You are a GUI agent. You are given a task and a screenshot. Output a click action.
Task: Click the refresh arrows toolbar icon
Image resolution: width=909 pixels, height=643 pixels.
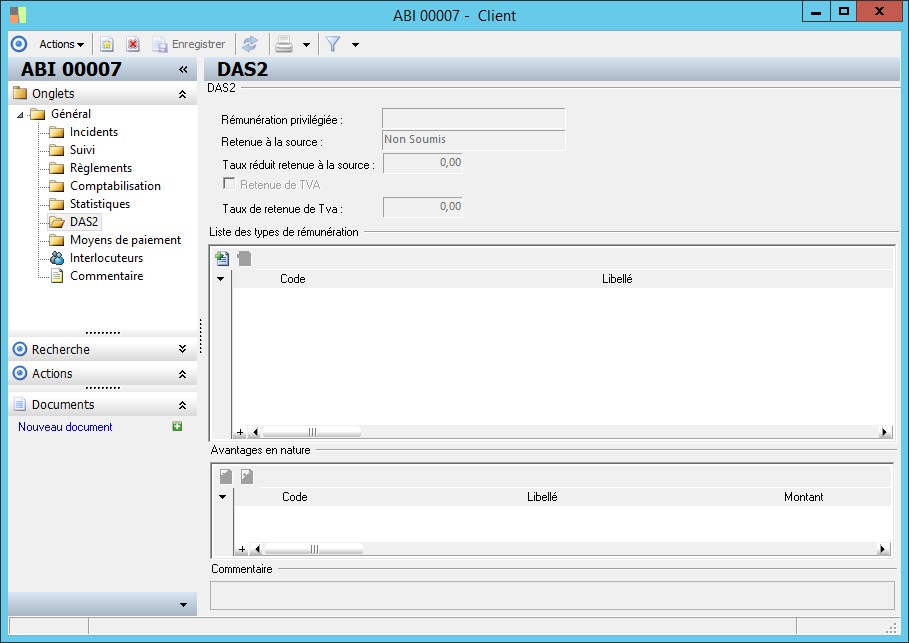coord(250,44)
